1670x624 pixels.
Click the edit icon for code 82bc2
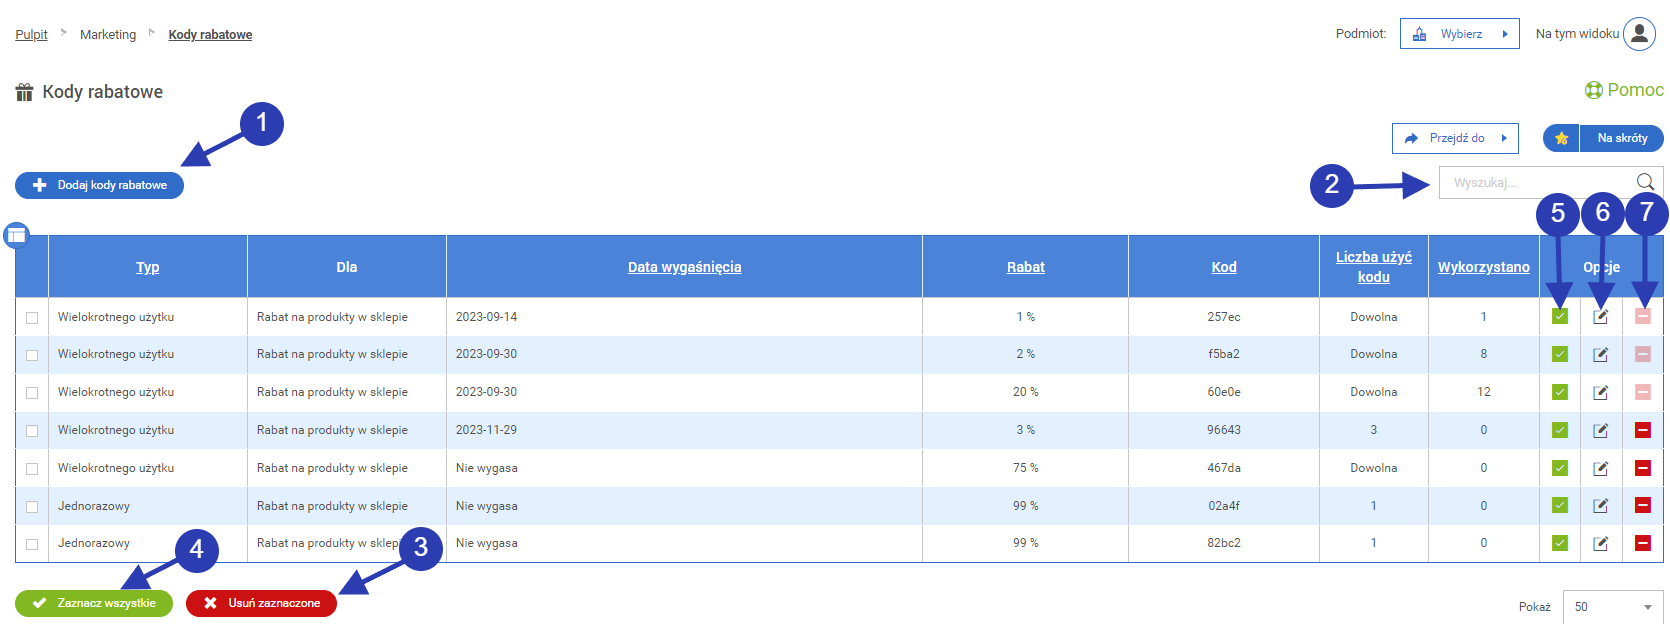[1600, 543]
